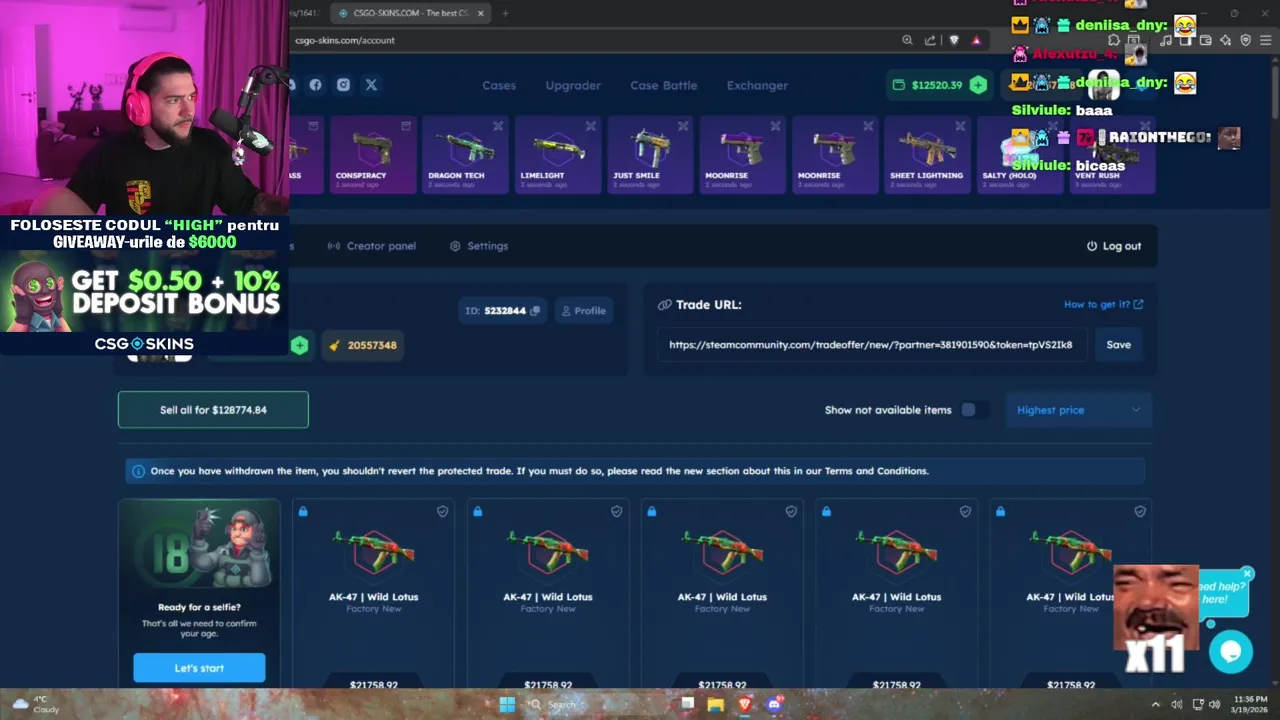Close the Need help popup
This screenshot has width=1280, height=720.
1247,574
